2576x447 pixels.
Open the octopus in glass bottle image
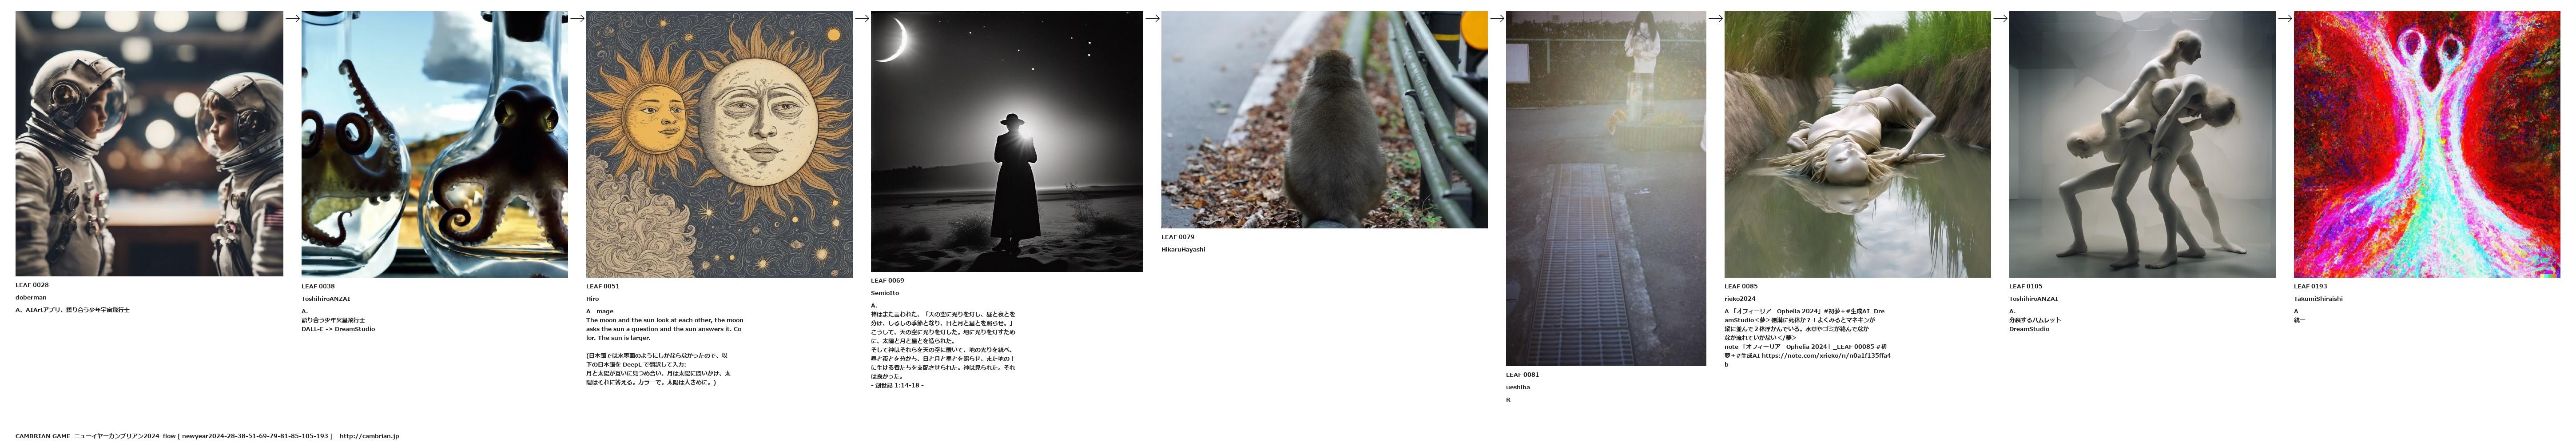(x=434, y=144)
